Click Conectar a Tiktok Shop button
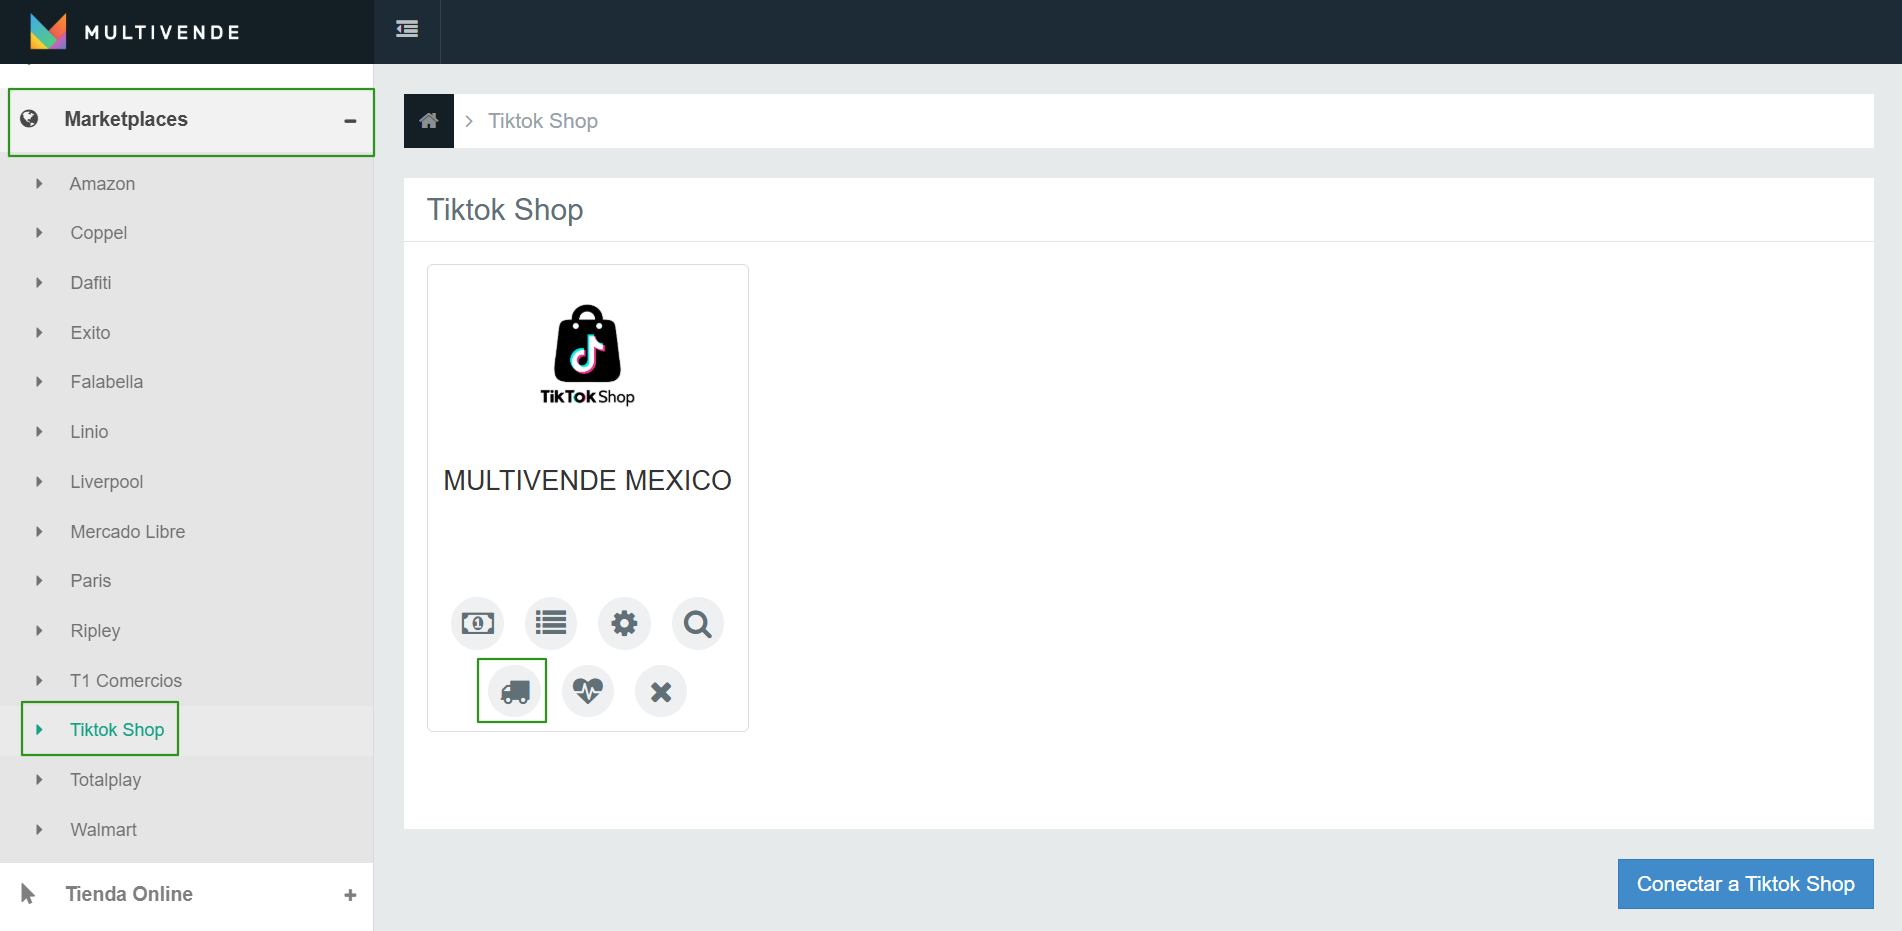1902x931 pixels. tap(1745, 884)
